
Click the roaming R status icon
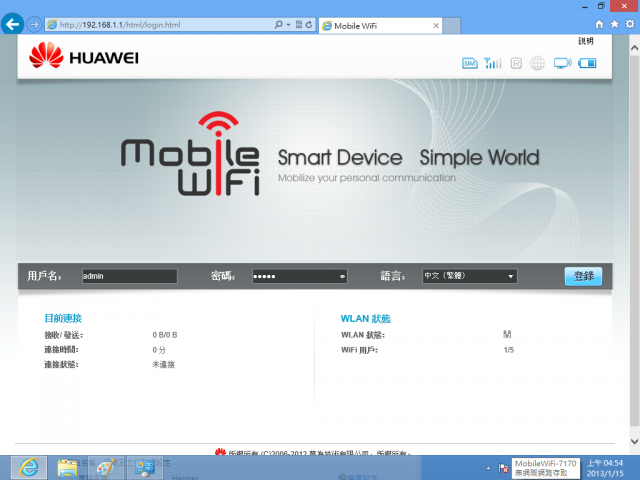pos(516,63)
